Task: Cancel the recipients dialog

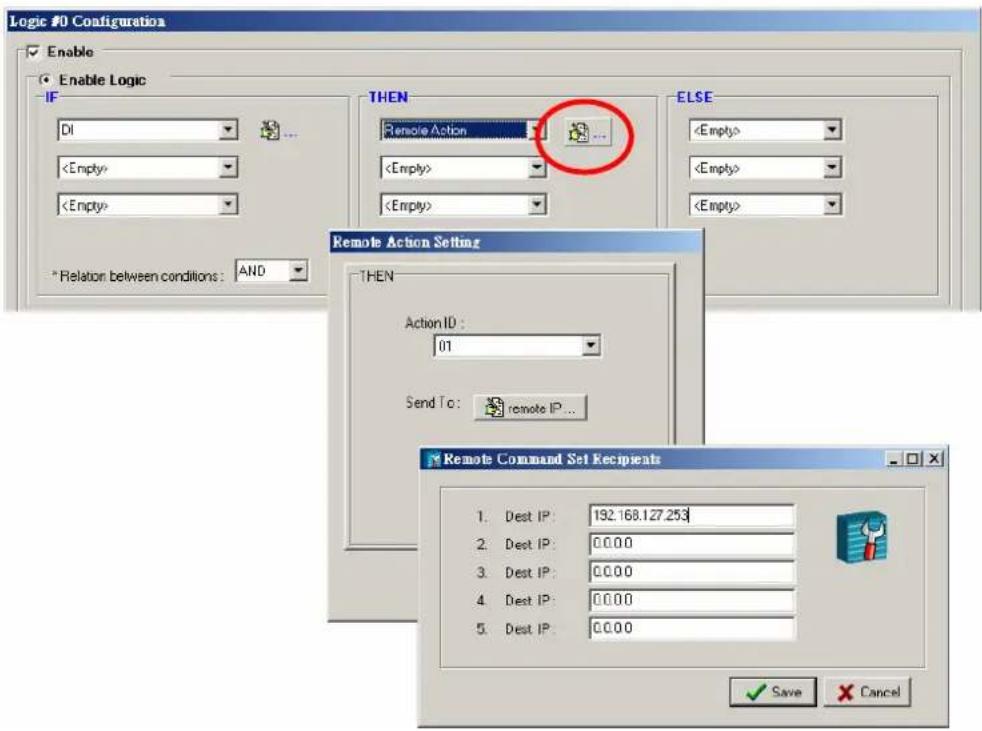Action: click(x=867, y=692)
